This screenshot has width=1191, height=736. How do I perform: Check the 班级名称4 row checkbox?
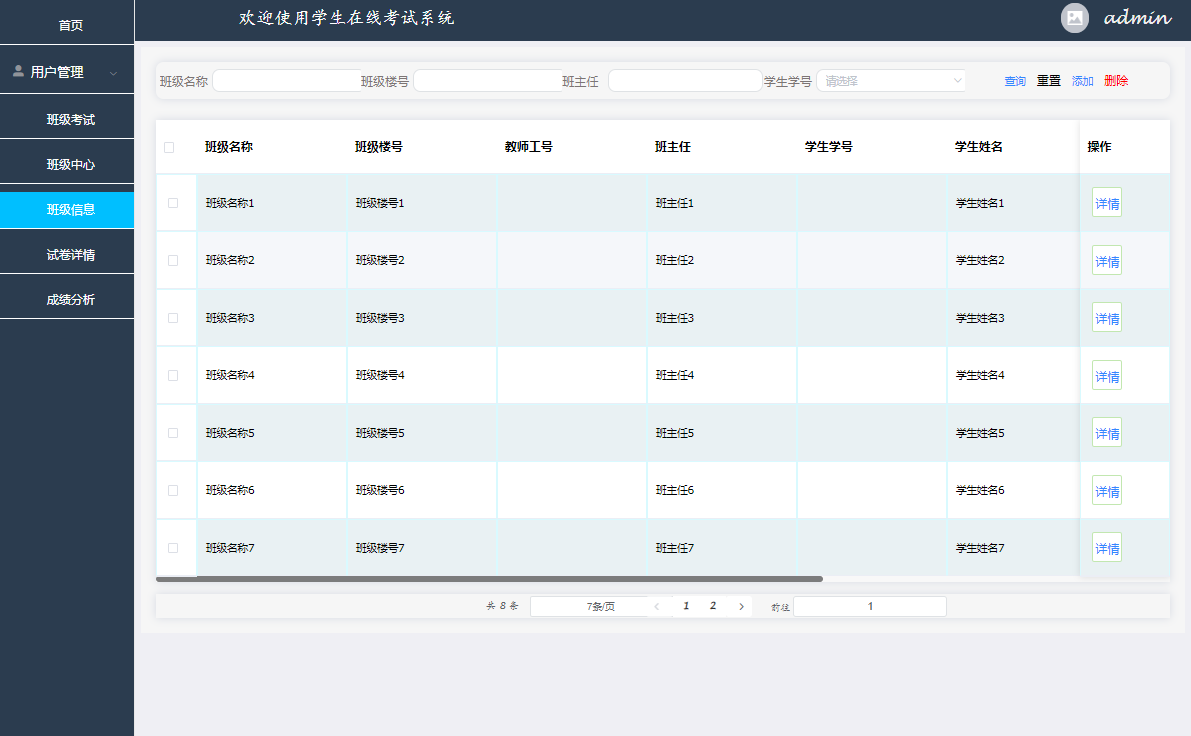point(173,375)
